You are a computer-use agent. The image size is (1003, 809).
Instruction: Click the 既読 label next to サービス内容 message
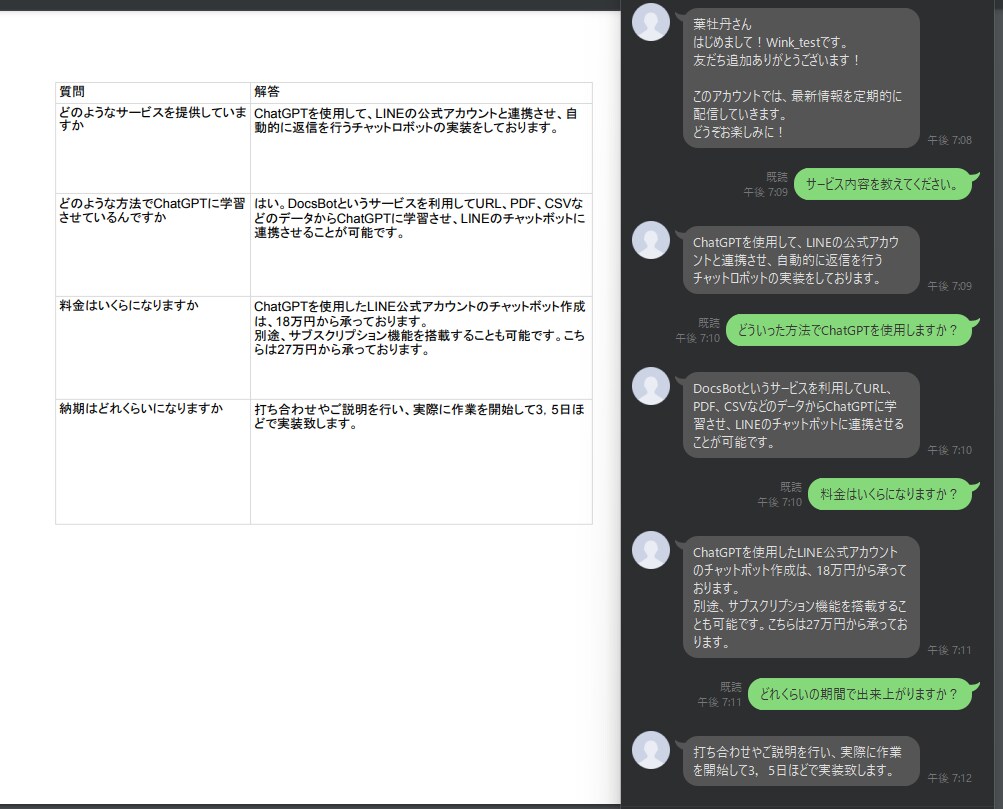tap(777, 177)
